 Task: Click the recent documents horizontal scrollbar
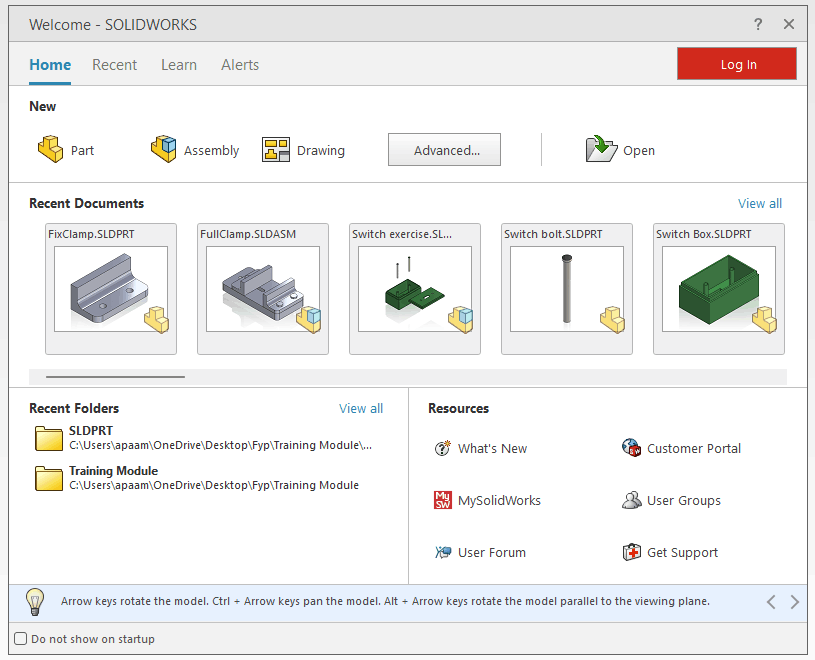click(115, 377)
